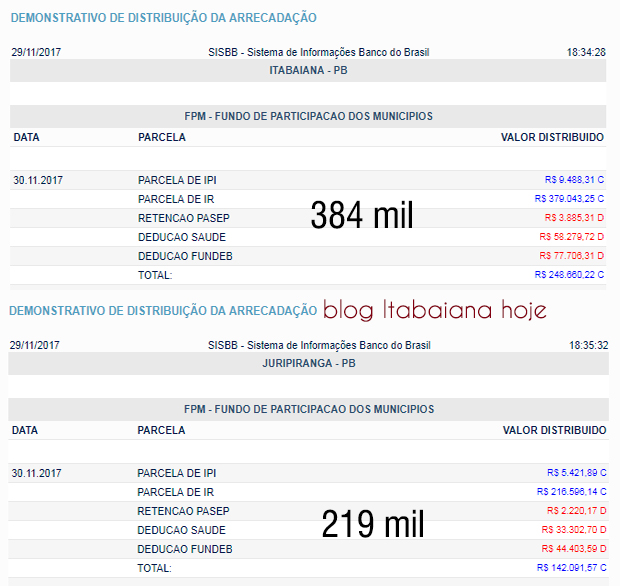The image size is (620, 586).
Task: Click the Juripiranga RETENCAO PASEP label
Action: (x=183, y=511)
